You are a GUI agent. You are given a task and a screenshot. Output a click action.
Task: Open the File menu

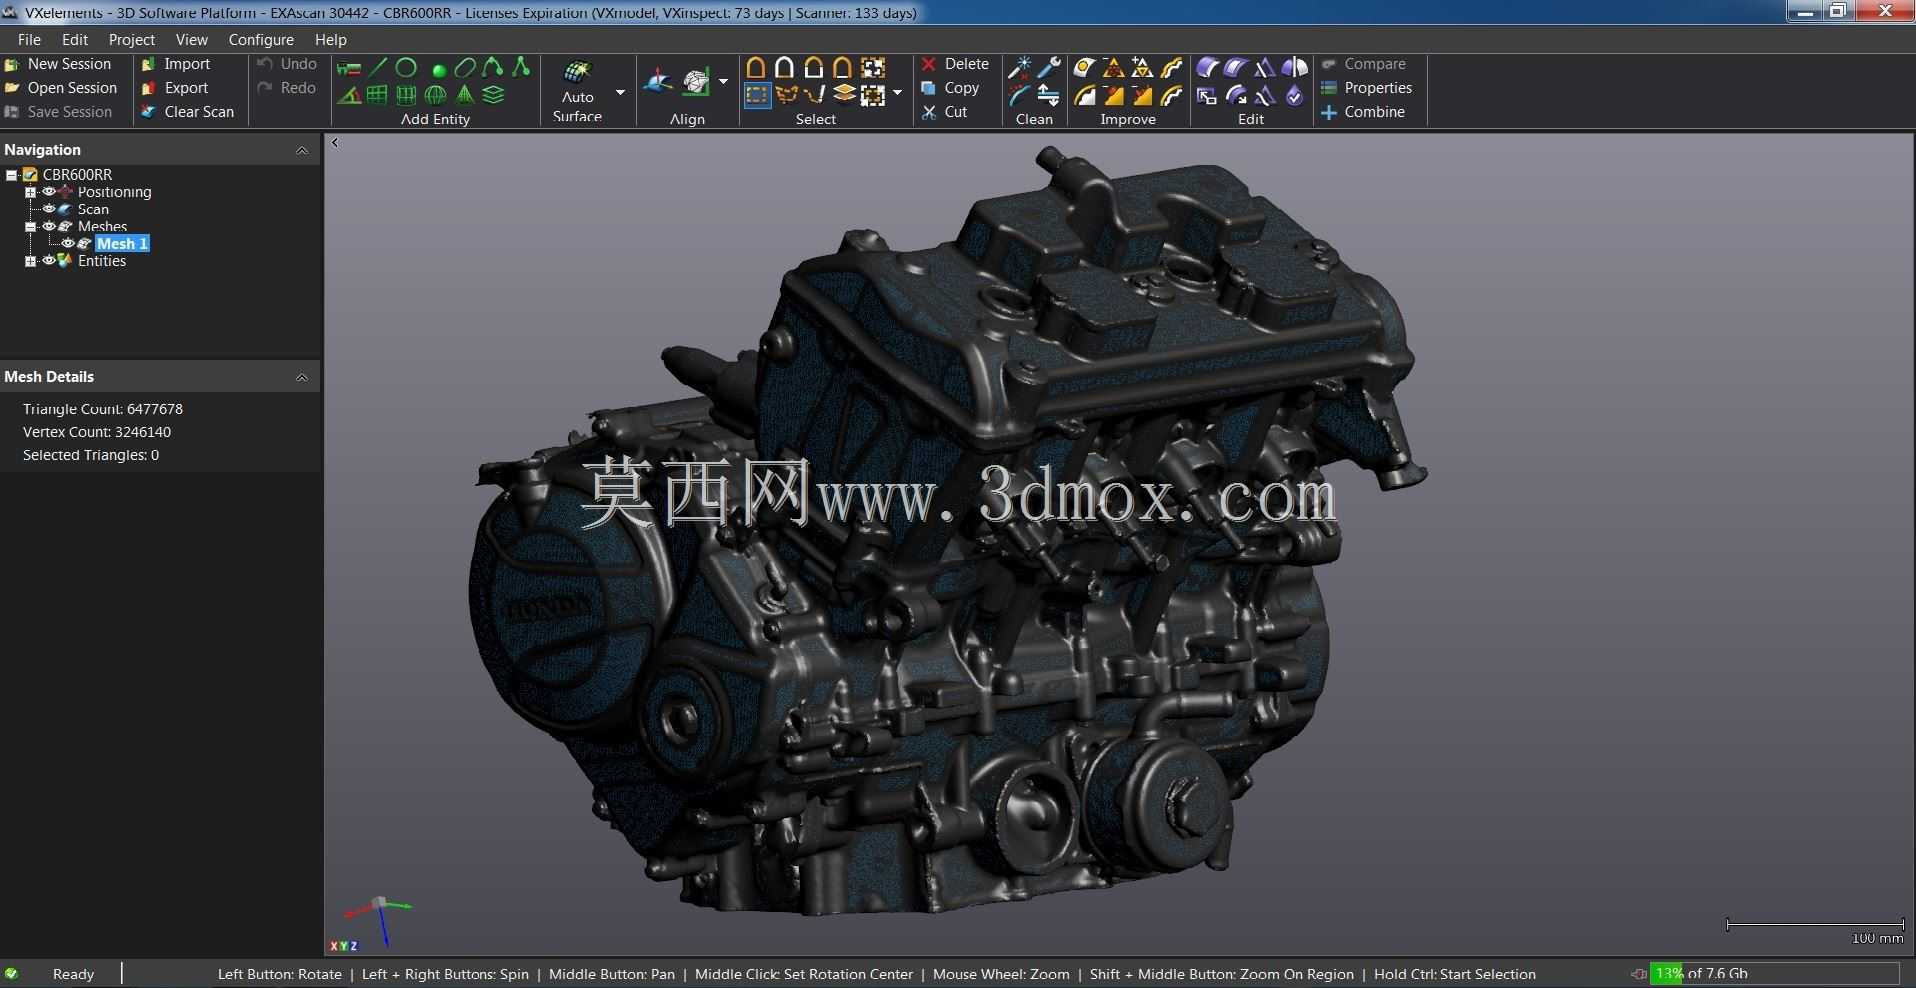point(29,39)
